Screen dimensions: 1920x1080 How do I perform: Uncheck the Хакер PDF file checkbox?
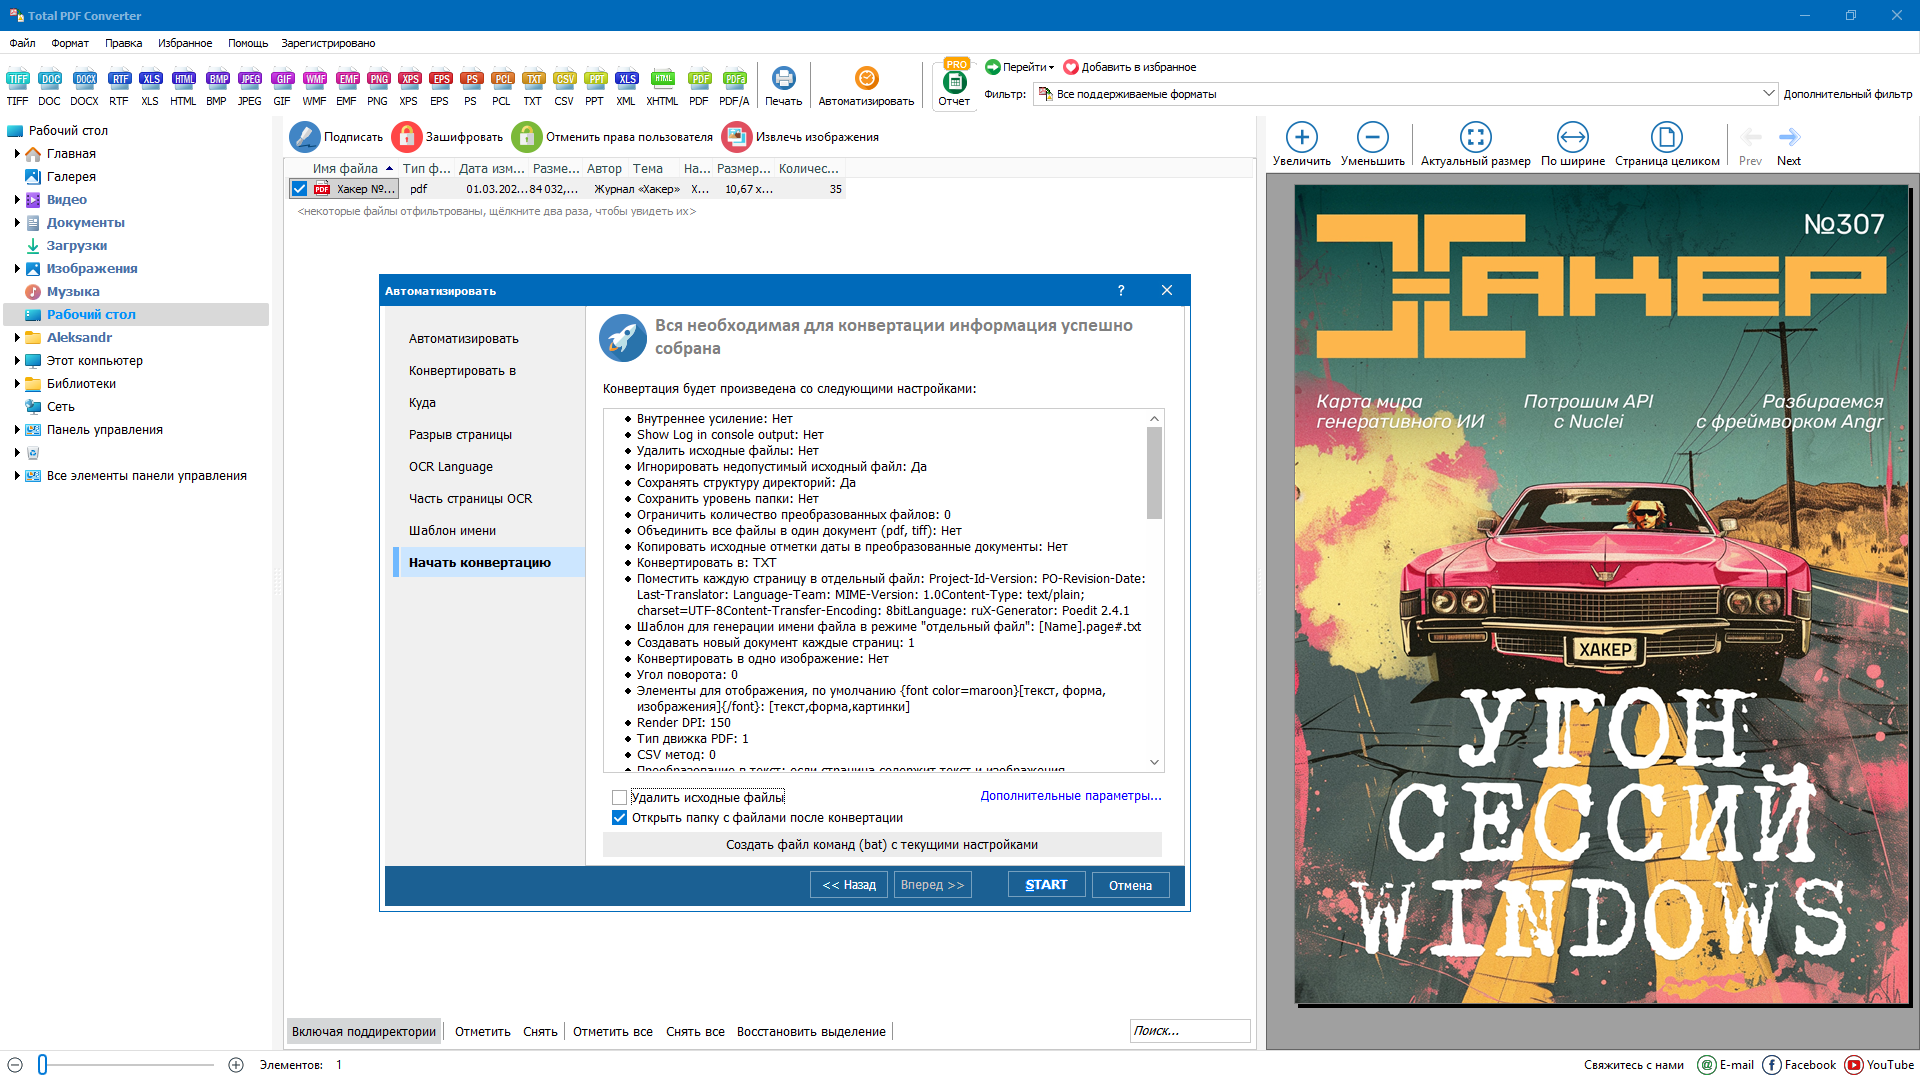299,189
